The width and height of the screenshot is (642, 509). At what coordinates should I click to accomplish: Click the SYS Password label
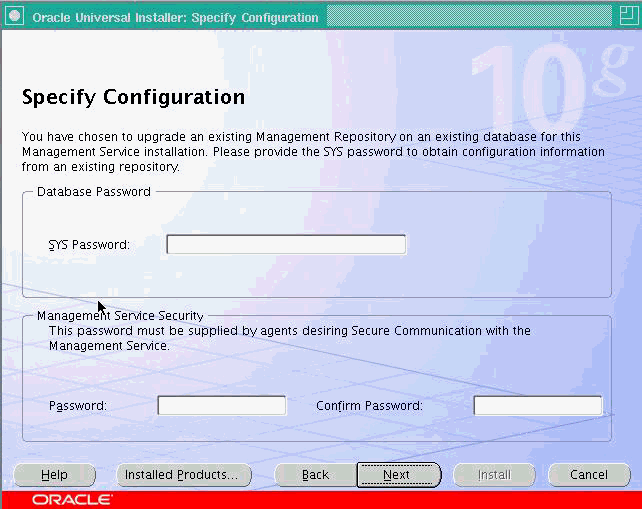[89, 245]
